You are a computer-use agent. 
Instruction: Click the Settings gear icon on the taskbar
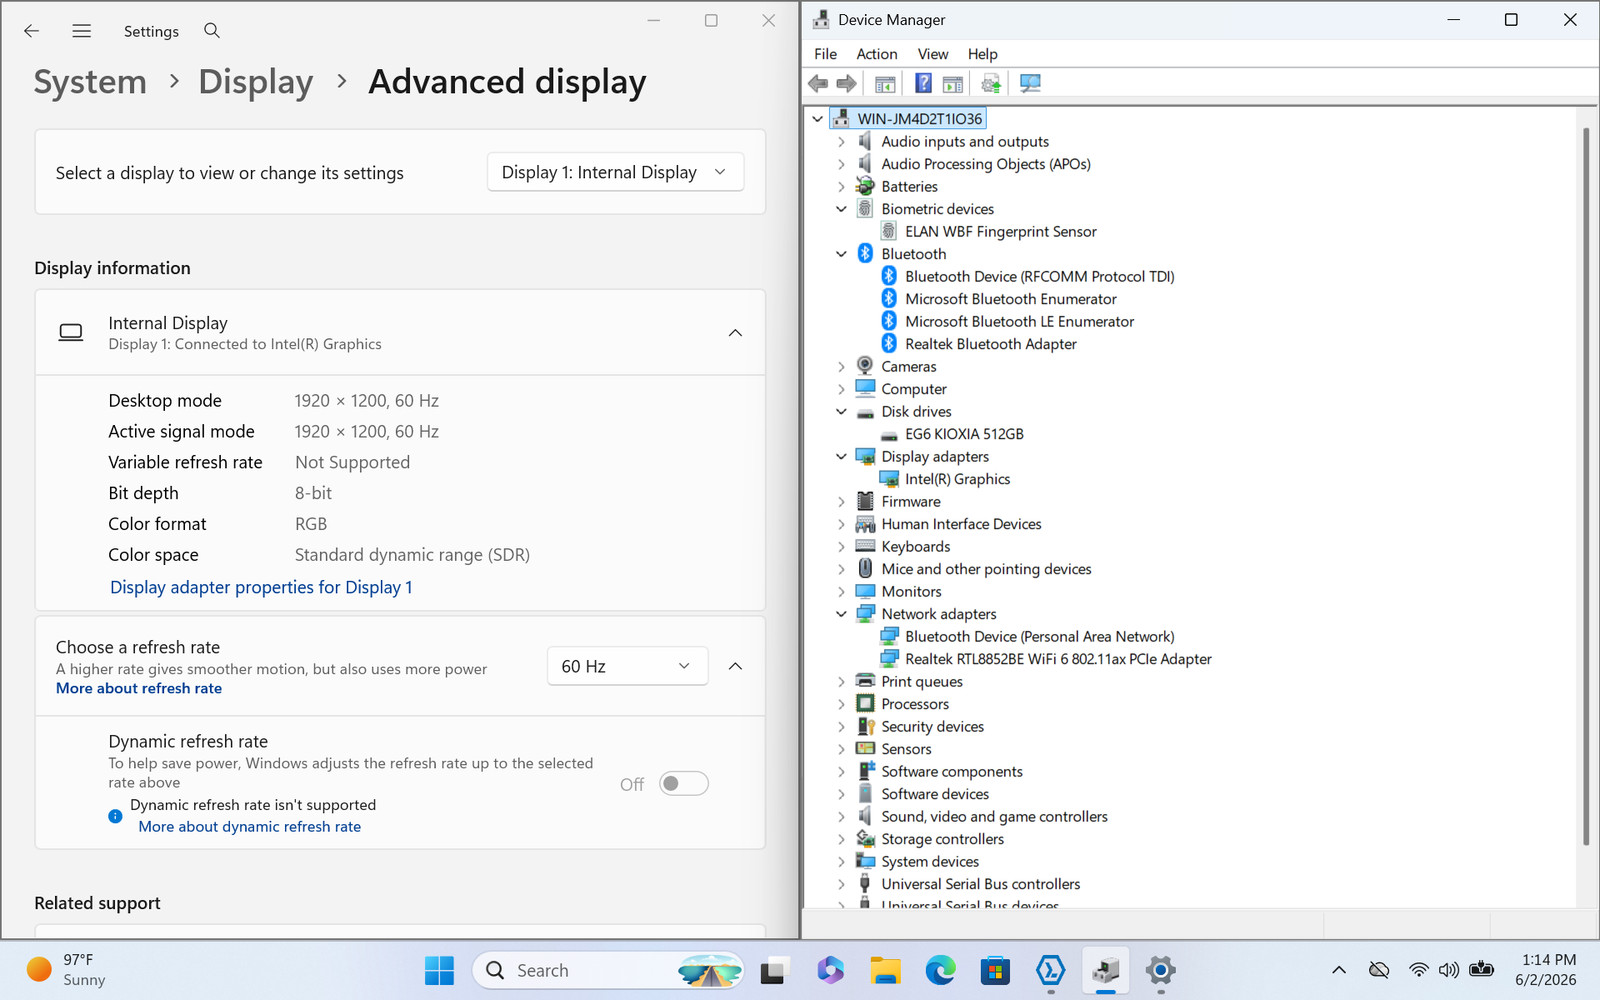[x=1160, y=970]
